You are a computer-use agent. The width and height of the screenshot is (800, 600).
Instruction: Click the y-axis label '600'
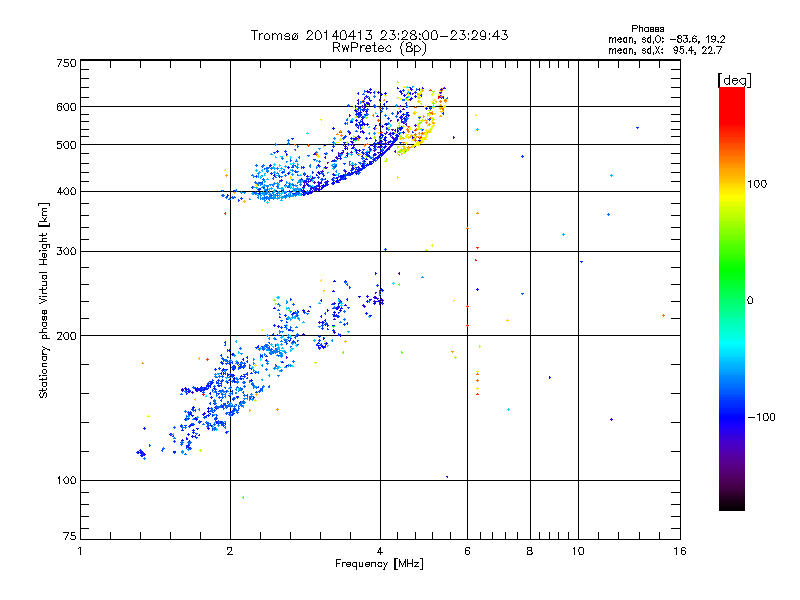point(66,107)
